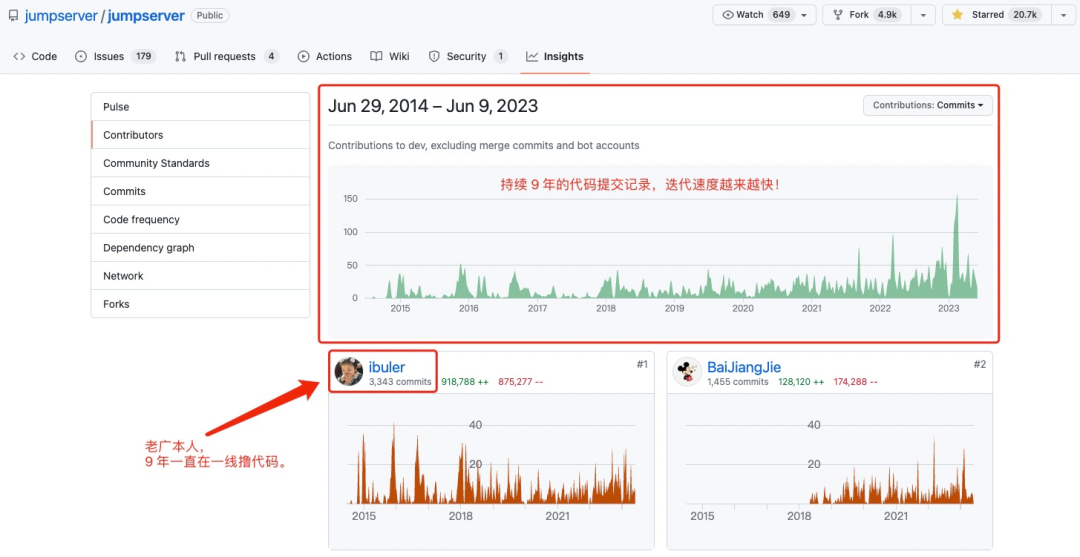Click the star count 20.7k

1025,14
